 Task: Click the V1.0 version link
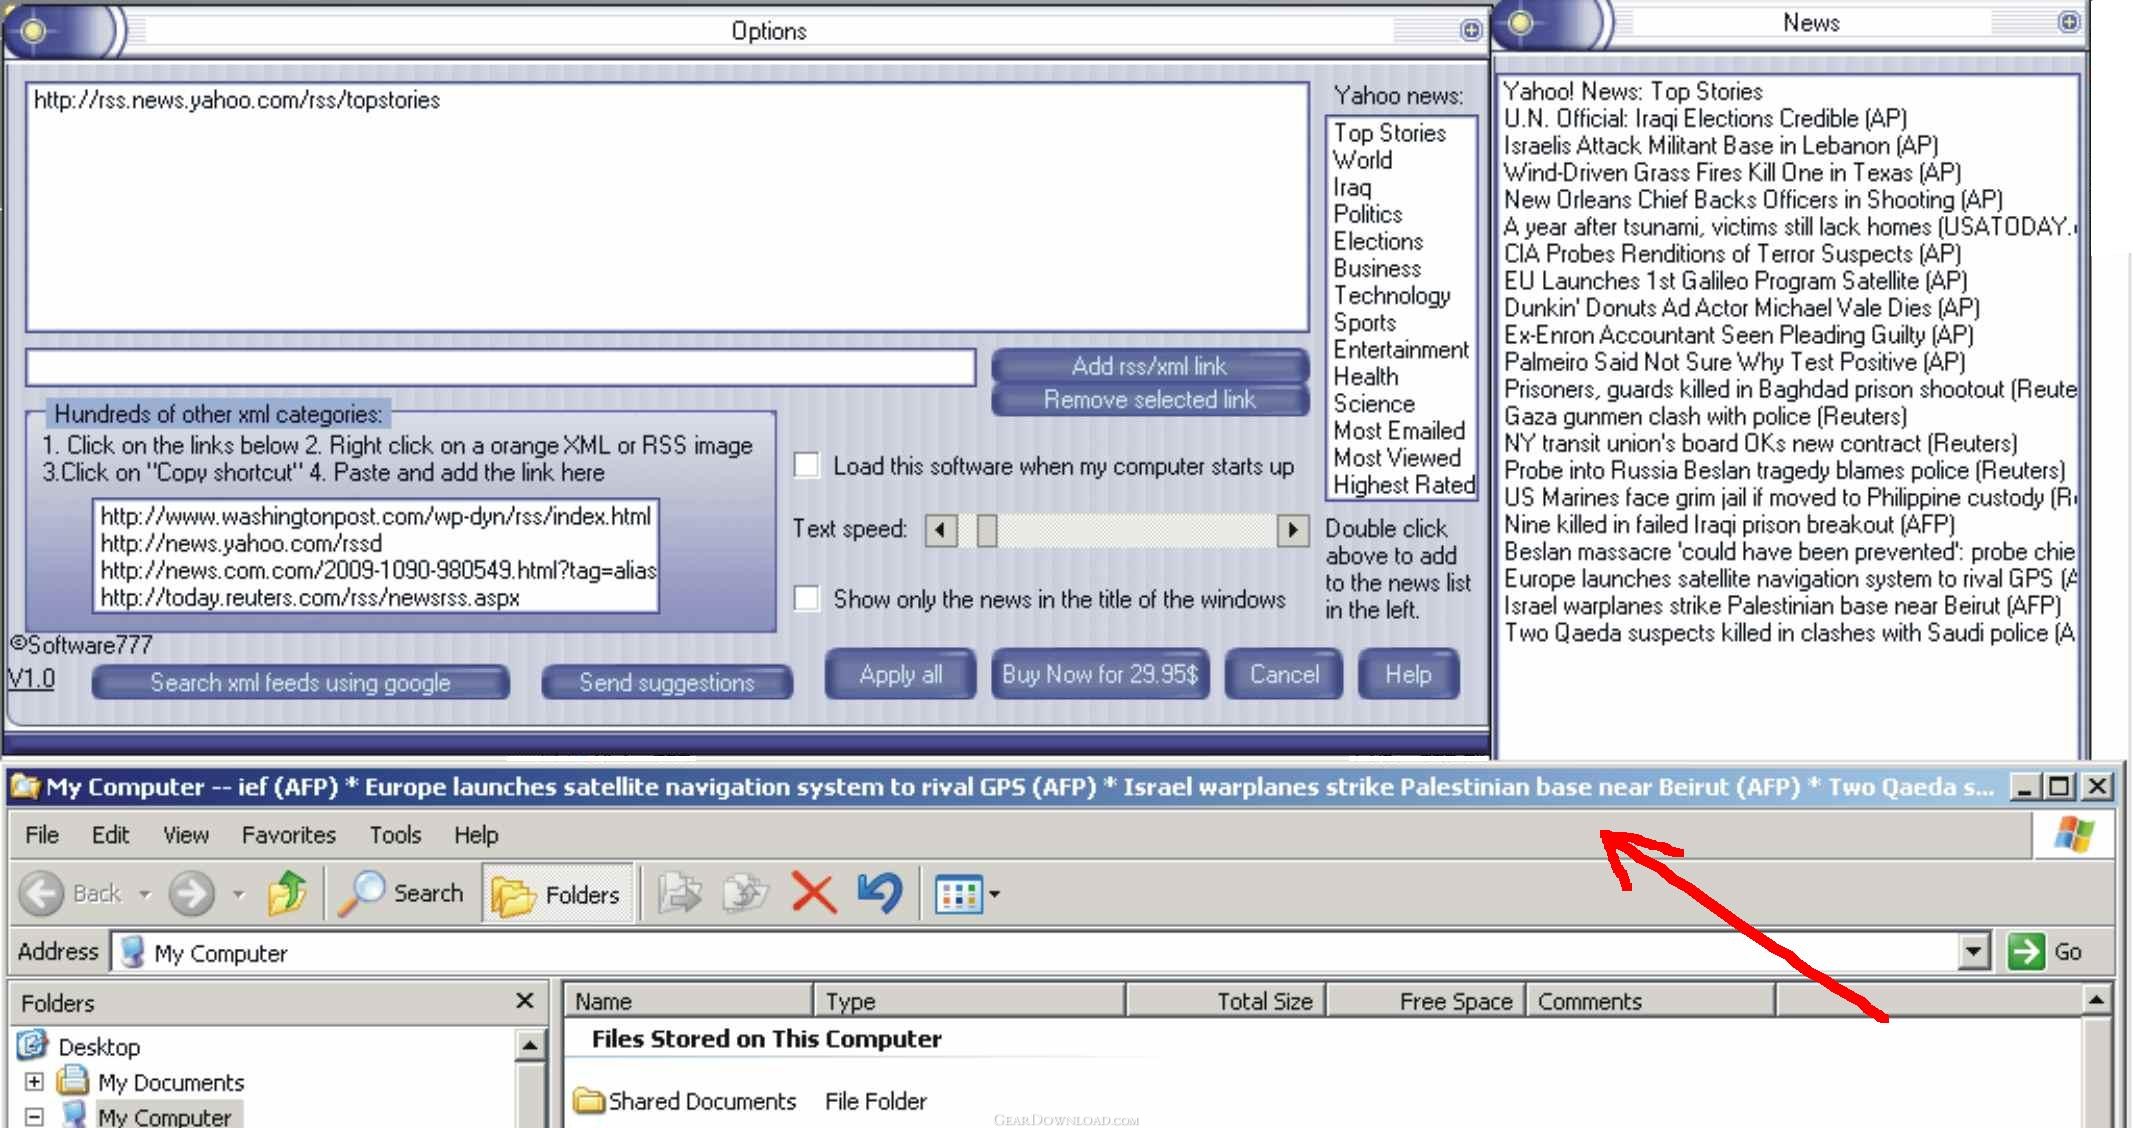point(31,678)
